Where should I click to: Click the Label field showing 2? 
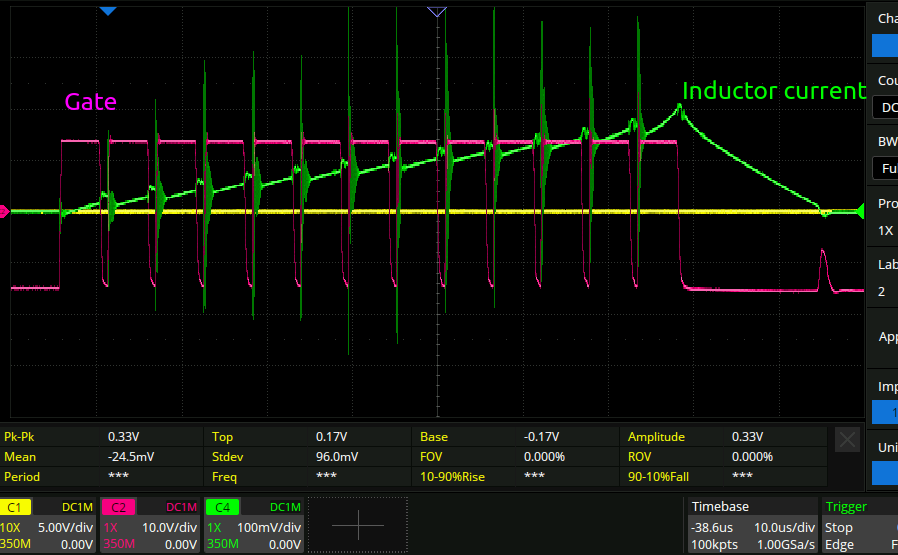pyautogui.click(x=884, y=291)
